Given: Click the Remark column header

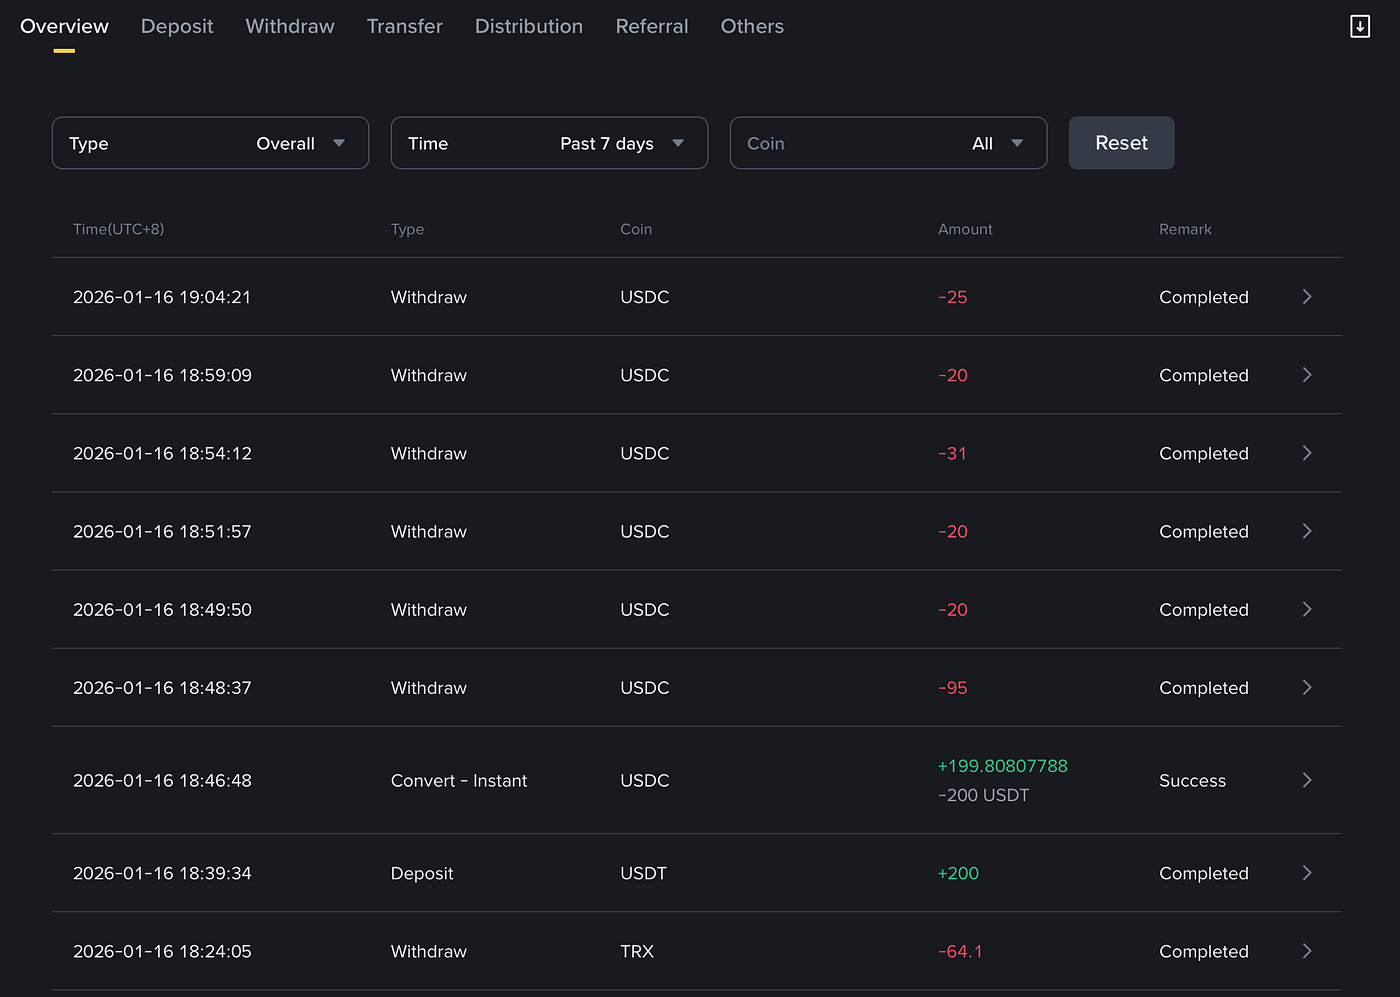Looking at the screenshot, I should pos(1185,229).
